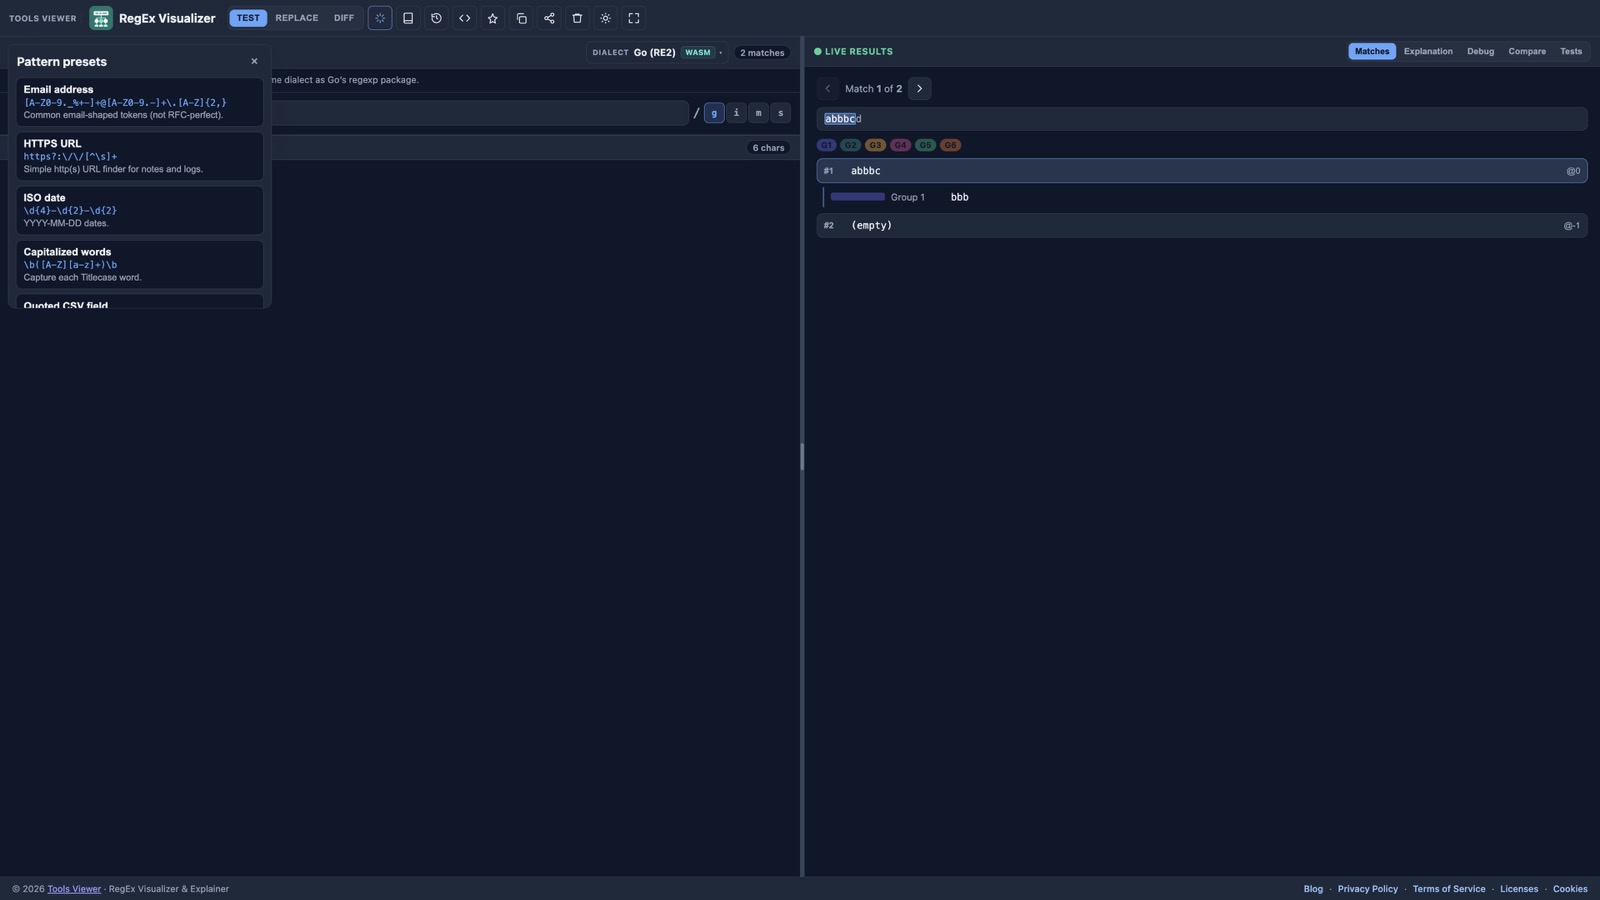Go to previous match arrow
The height and width of the screenshot is (900, 1600).
(x=827, y=89)
